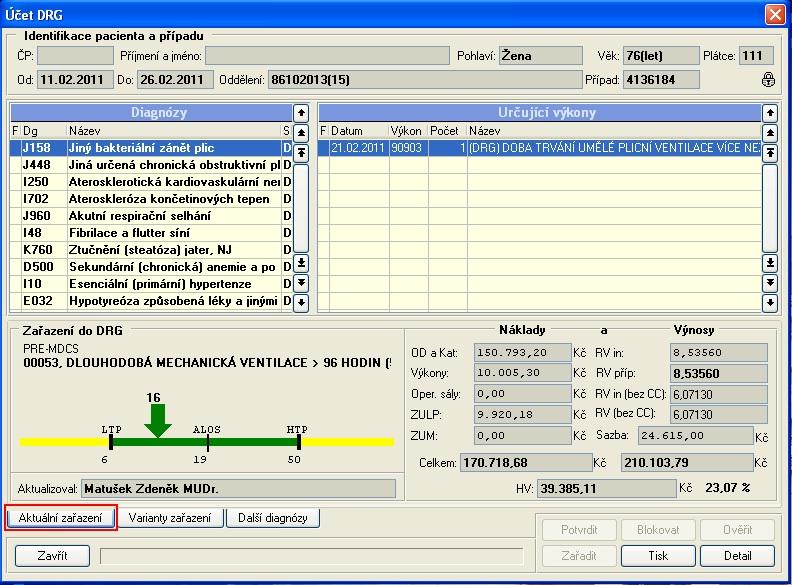
Task: Určující výkony list: click double arrow page-up button
Action: 770,133
